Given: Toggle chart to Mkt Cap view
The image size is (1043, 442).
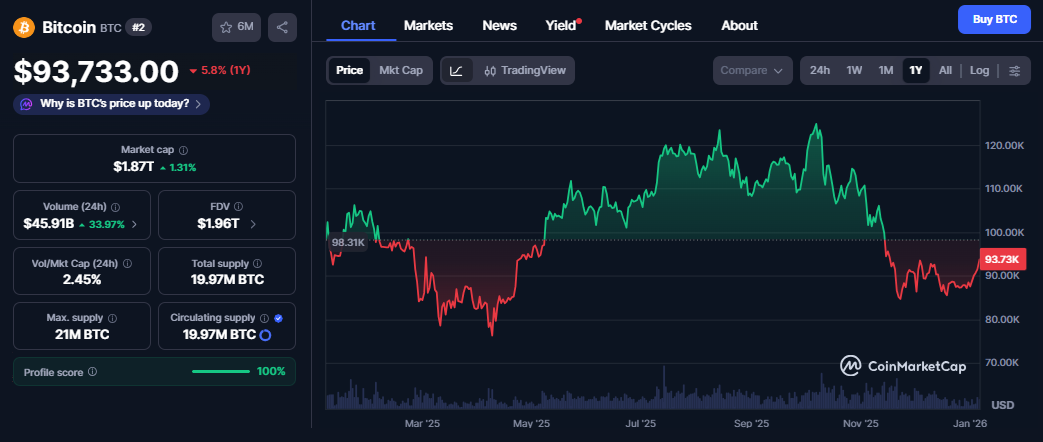Looking at the screenshot, I should (x=400, y=71).
